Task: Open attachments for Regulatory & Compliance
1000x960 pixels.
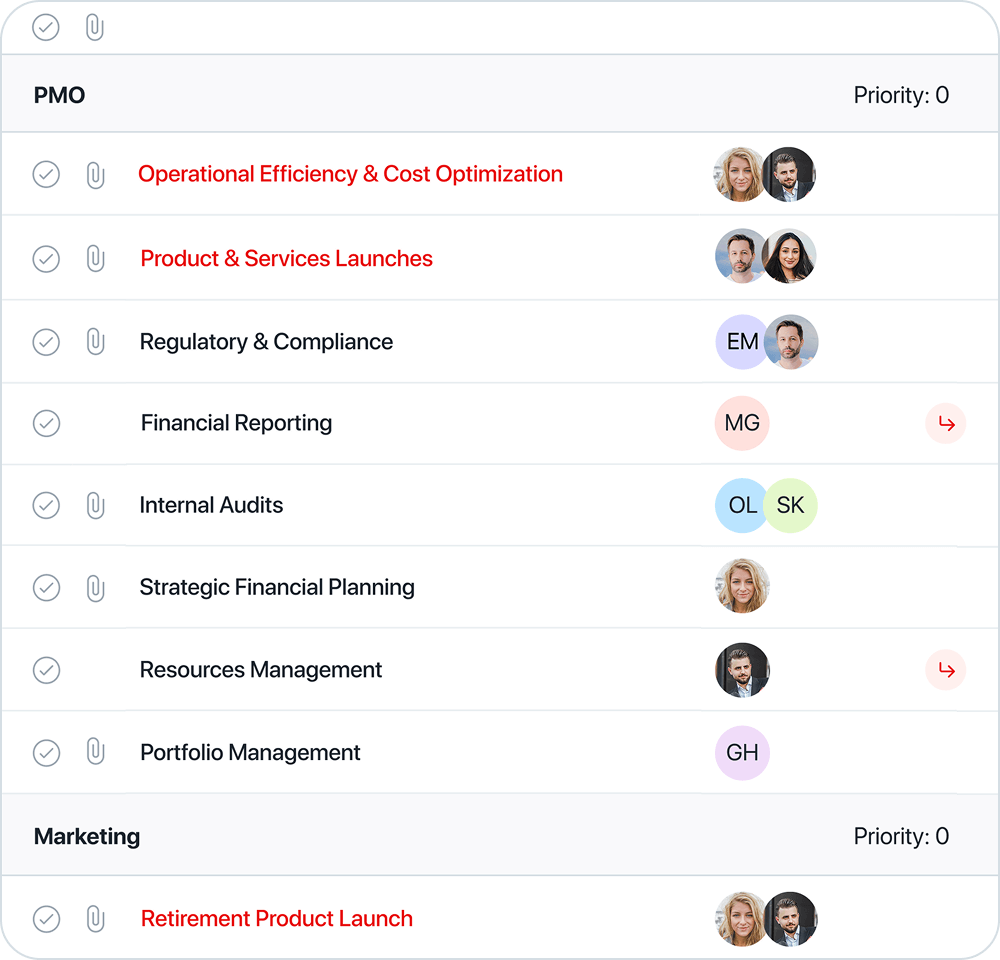Action: 95,342
